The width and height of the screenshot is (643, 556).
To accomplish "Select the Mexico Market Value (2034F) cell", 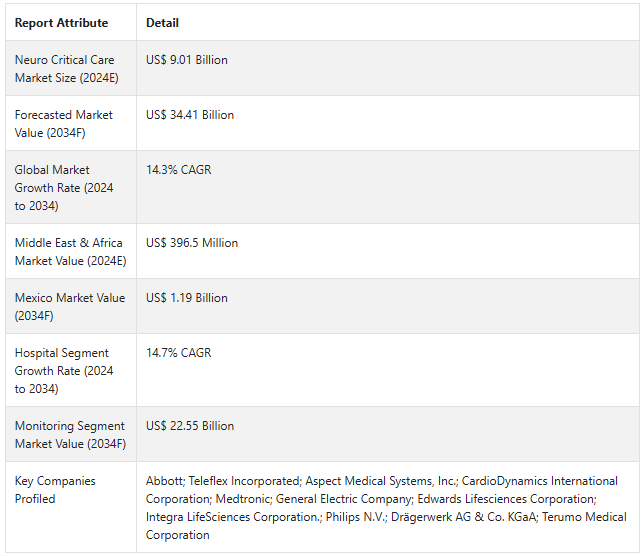I will point(71,306).
